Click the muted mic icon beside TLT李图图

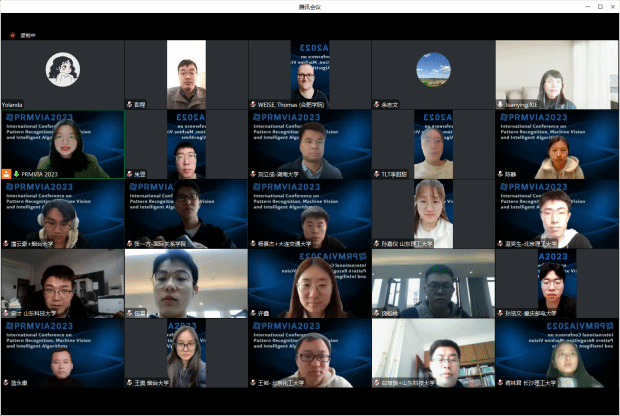[x=377, y=174]
